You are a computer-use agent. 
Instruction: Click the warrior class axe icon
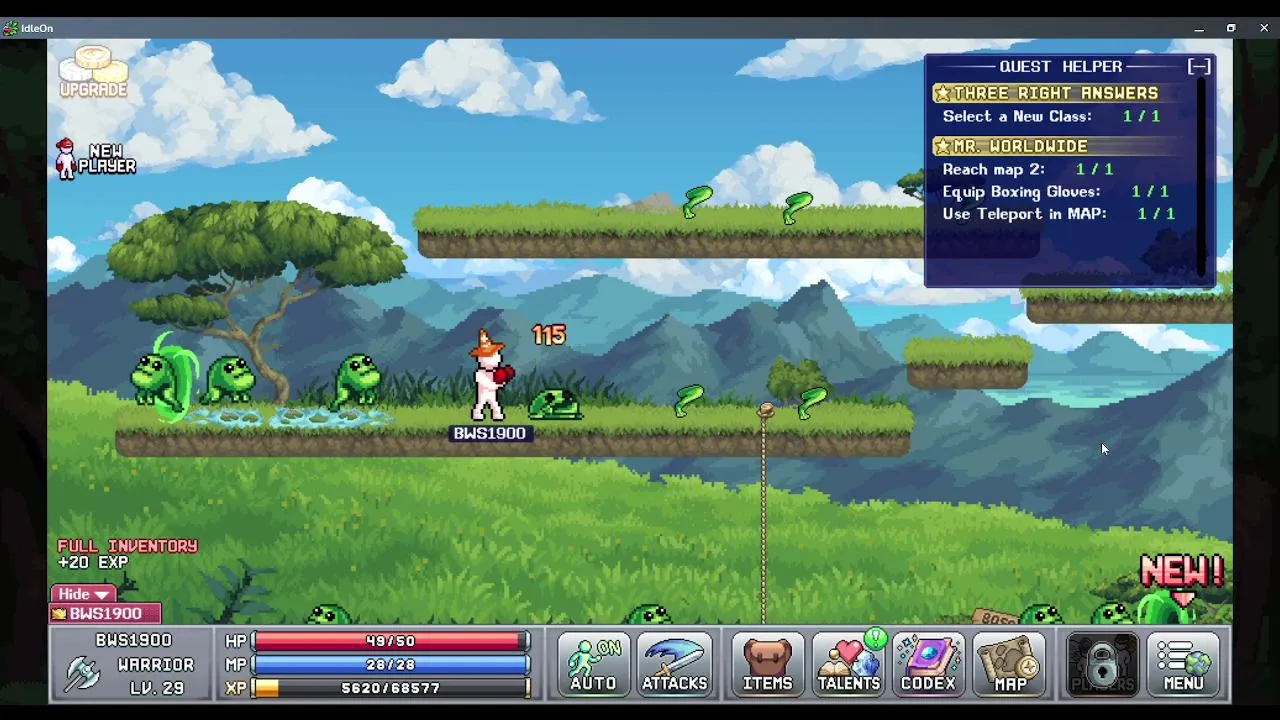[82, 675]
